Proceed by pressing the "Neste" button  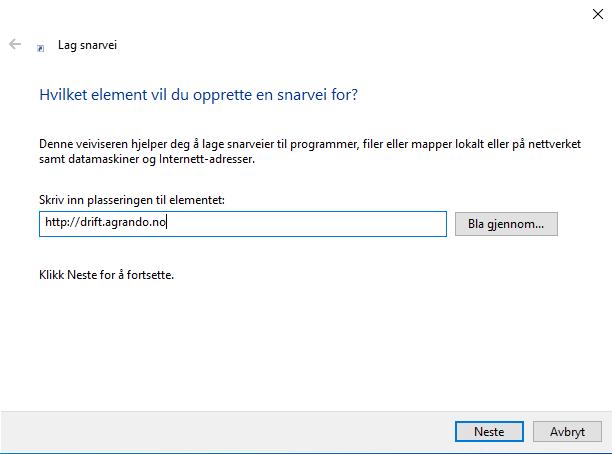coord(488,431)
